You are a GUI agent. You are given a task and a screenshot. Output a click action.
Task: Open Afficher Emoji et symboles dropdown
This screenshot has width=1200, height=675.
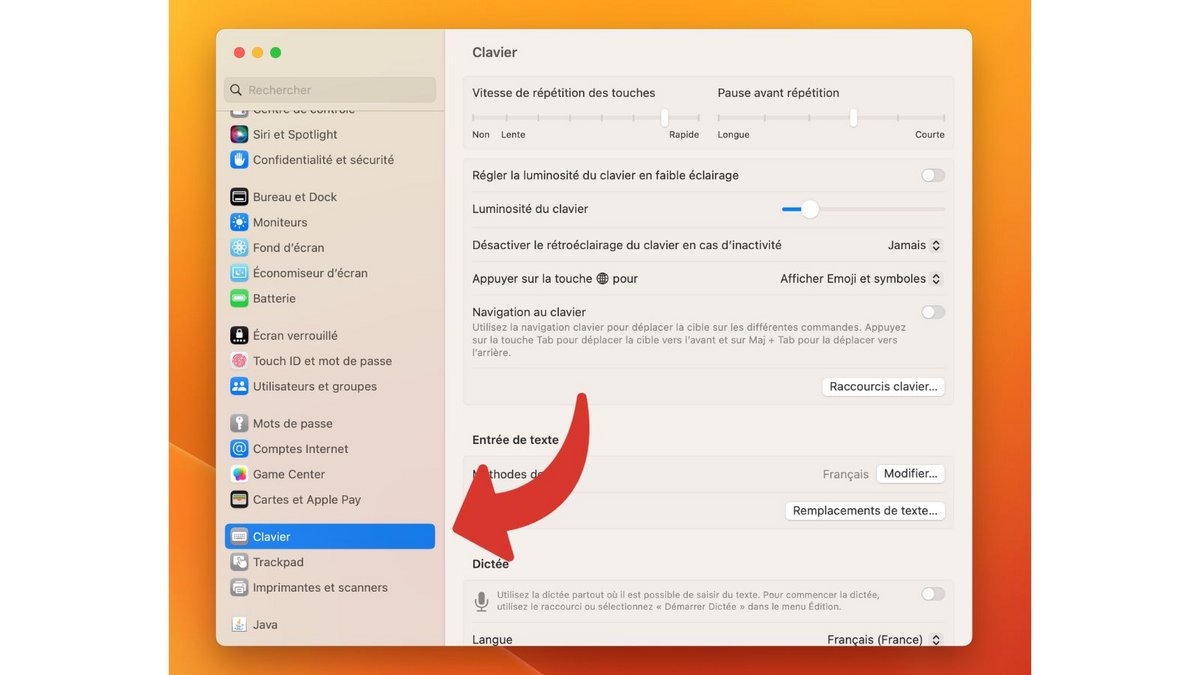pos(861,279)
